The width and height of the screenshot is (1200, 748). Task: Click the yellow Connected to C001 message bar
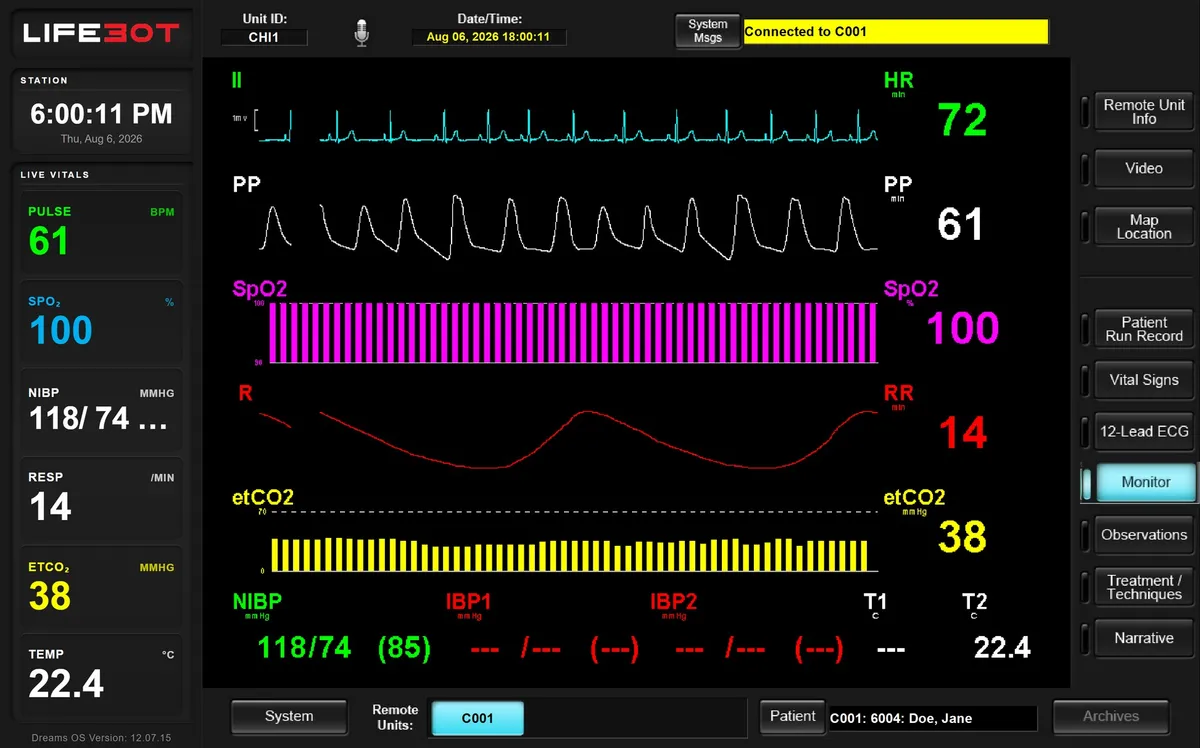point(896,32)
